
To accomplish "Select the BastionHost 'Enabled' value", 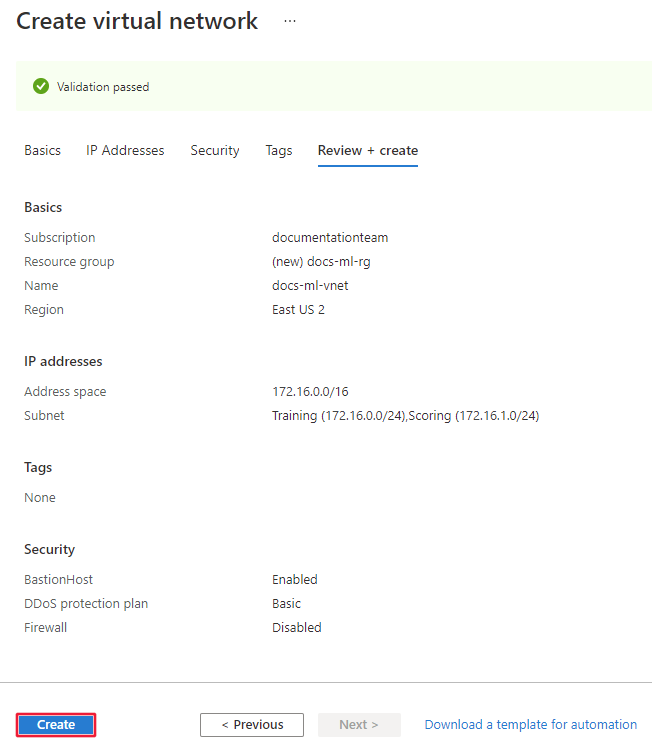I will pyautogui.click(x=295, y=580).
